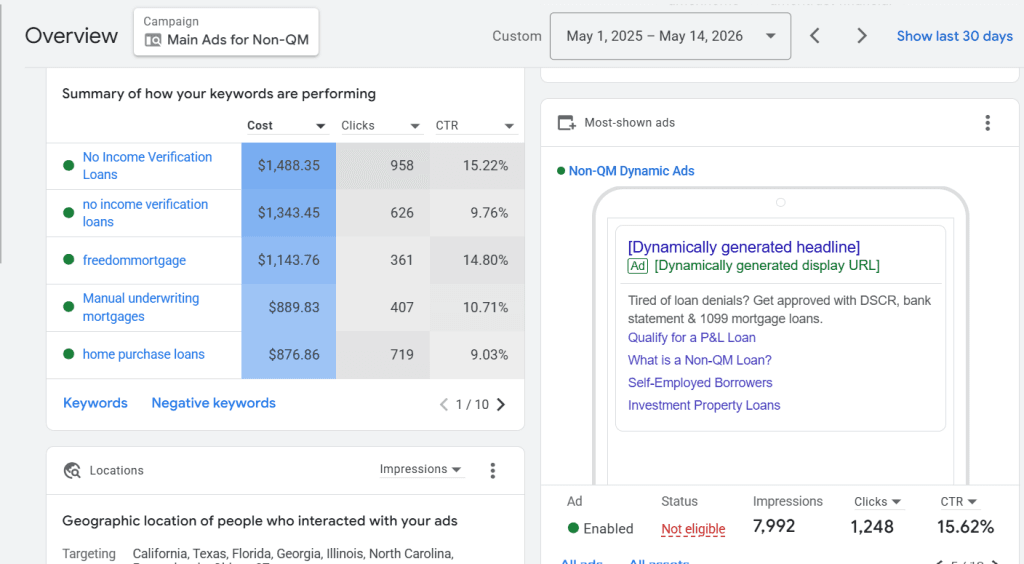Open the CTR dropdown under the ad preview

pos(958,501)
